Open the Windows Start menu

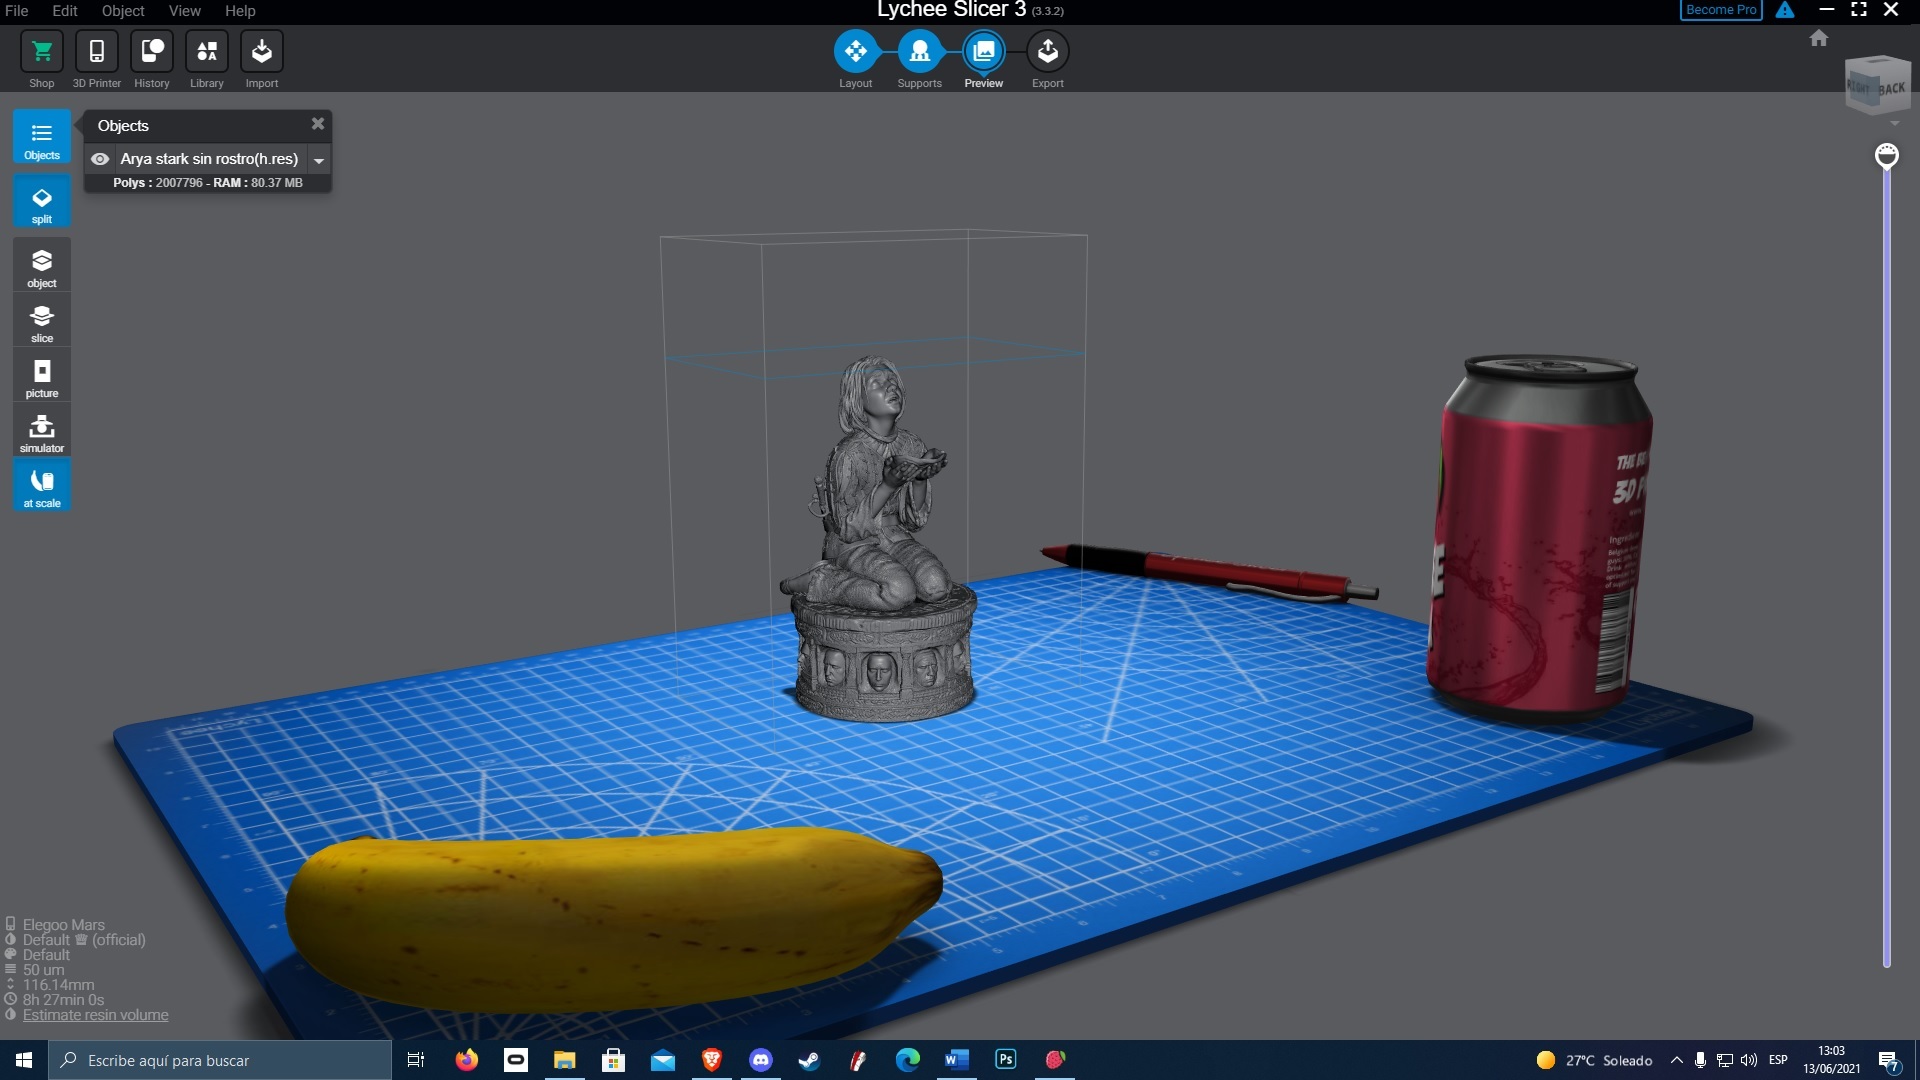pyautogui.click(x=24, y=1060)
